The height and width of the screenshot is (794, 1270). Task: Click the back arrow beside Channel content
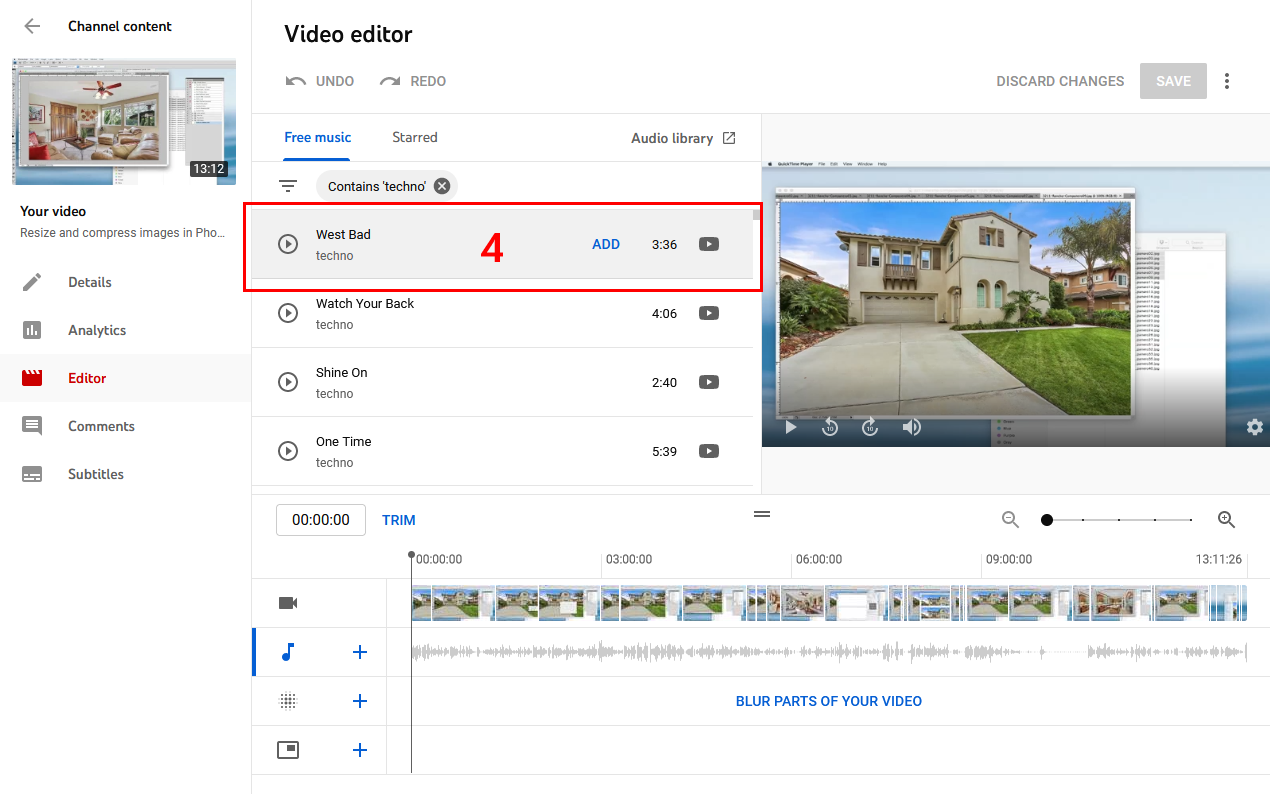click(32, 26)
